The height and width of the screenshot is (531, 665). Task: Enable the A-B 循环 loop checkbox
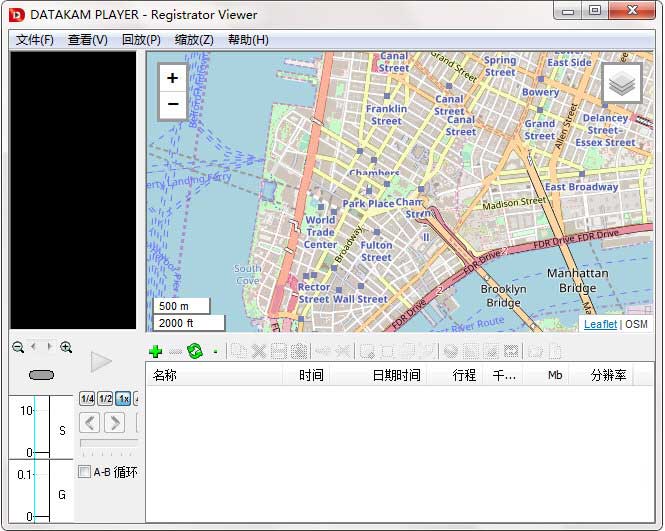point(84,472)
